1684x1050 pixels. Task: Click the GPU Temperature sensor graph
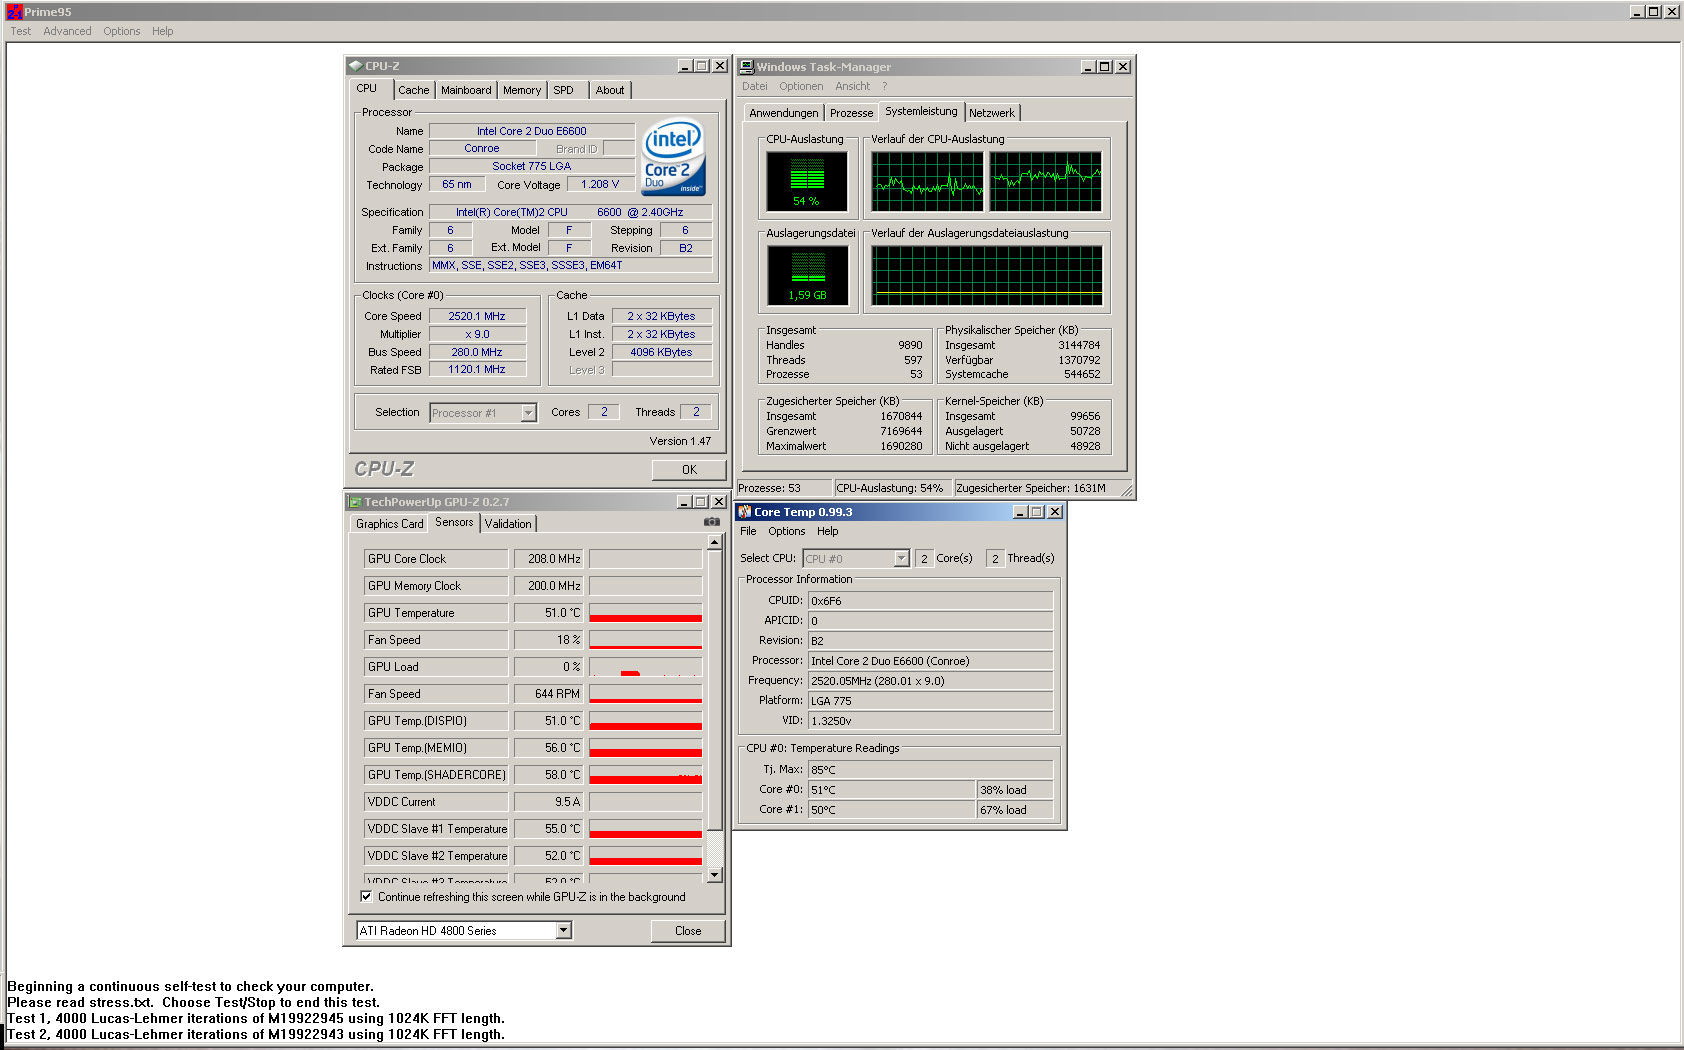coord(646,613)
